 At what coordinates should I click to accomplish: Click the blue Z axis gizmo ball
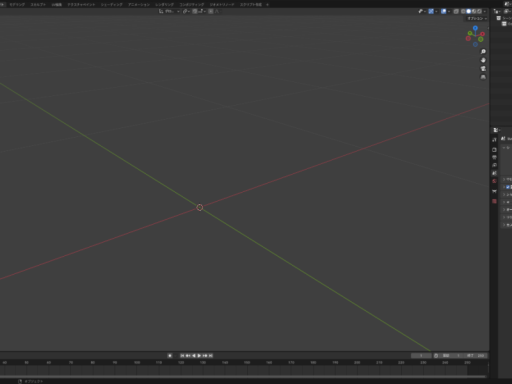pyautogui.click(x=475, y=28)
